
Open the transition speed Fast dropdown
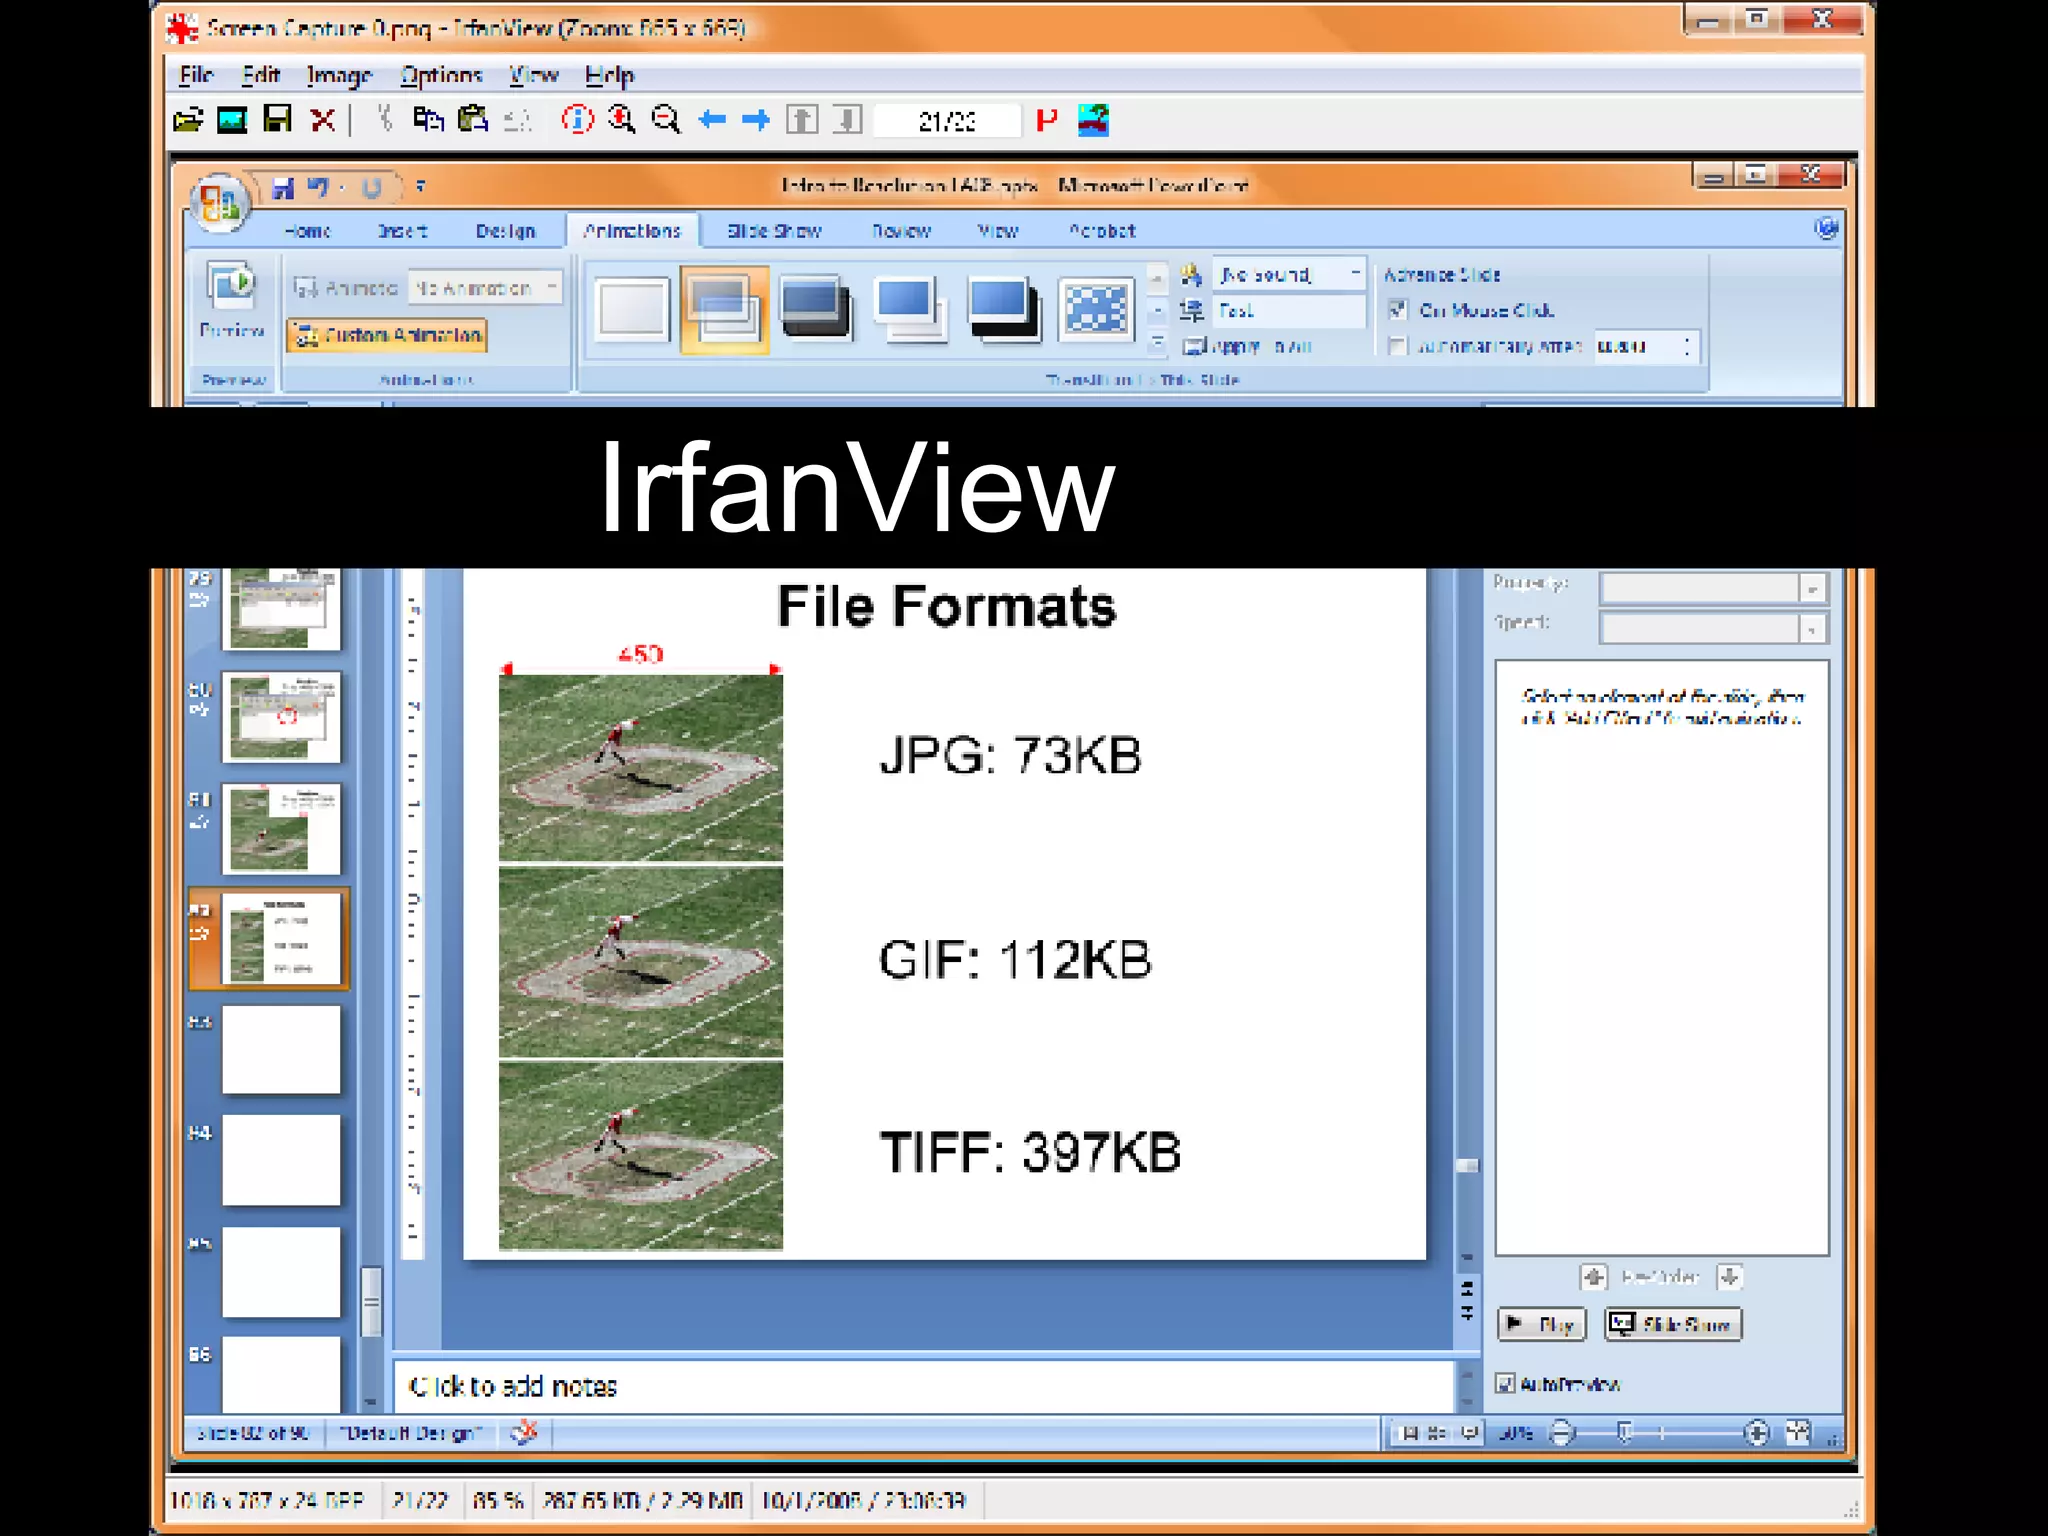click(x=1290, y=311)
